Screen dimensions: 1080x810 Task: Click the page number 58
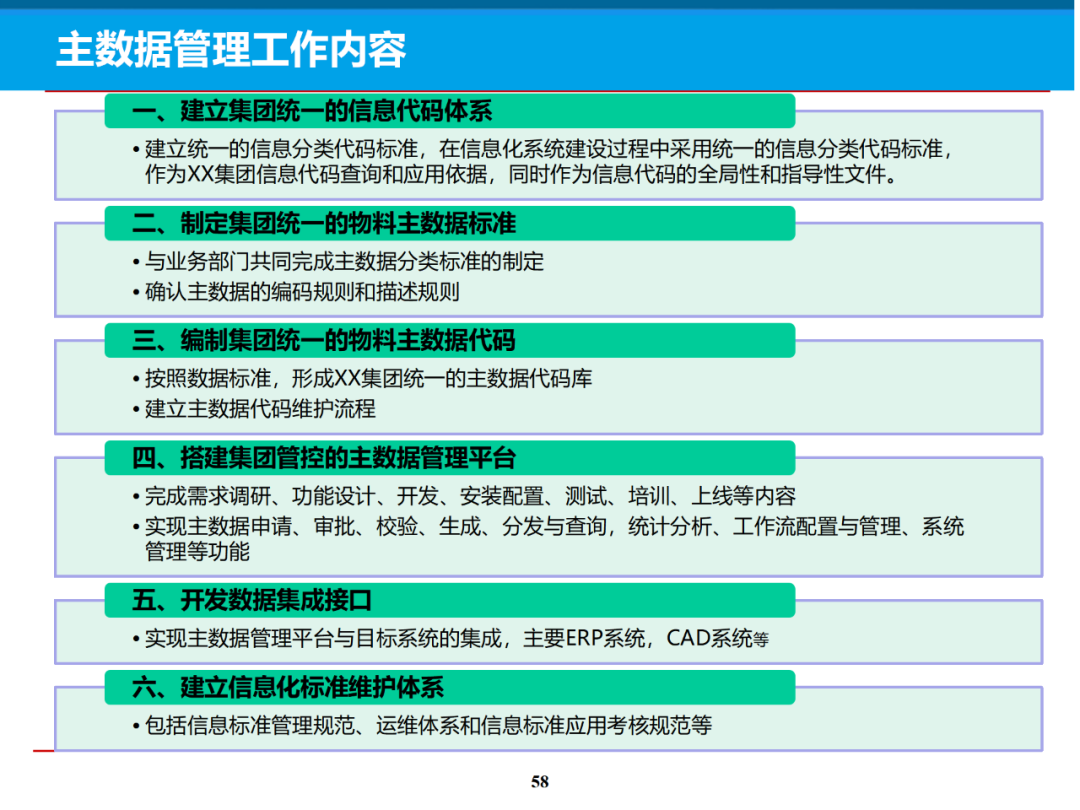tap(540, 782)
